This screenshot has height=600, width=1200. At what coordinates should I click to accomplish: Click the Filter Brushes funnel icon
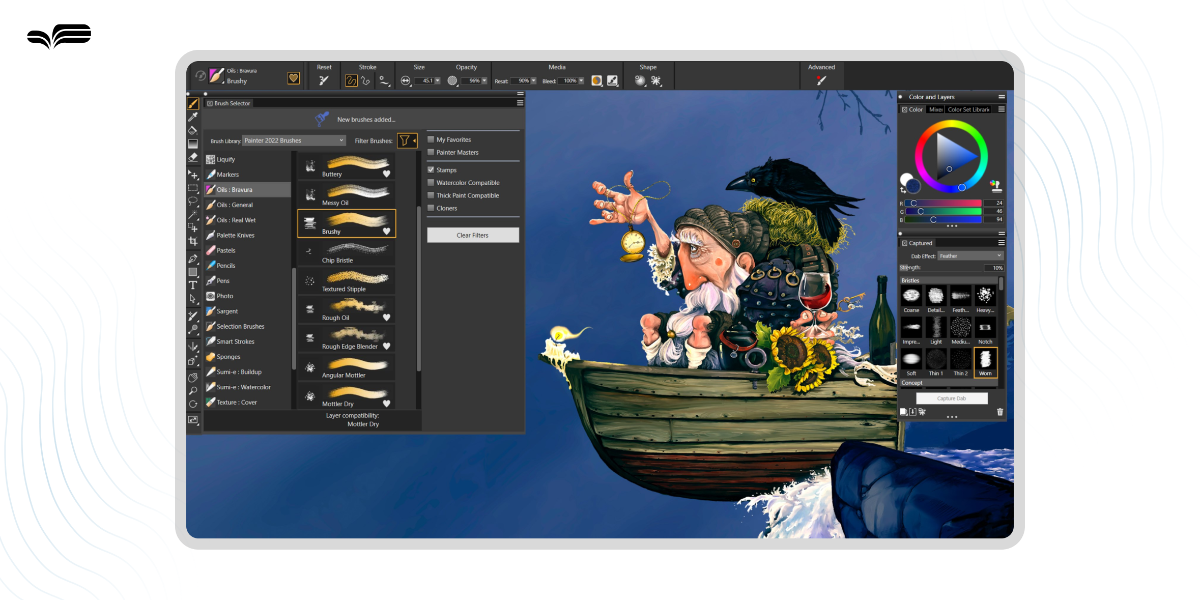tap(405, 141)
